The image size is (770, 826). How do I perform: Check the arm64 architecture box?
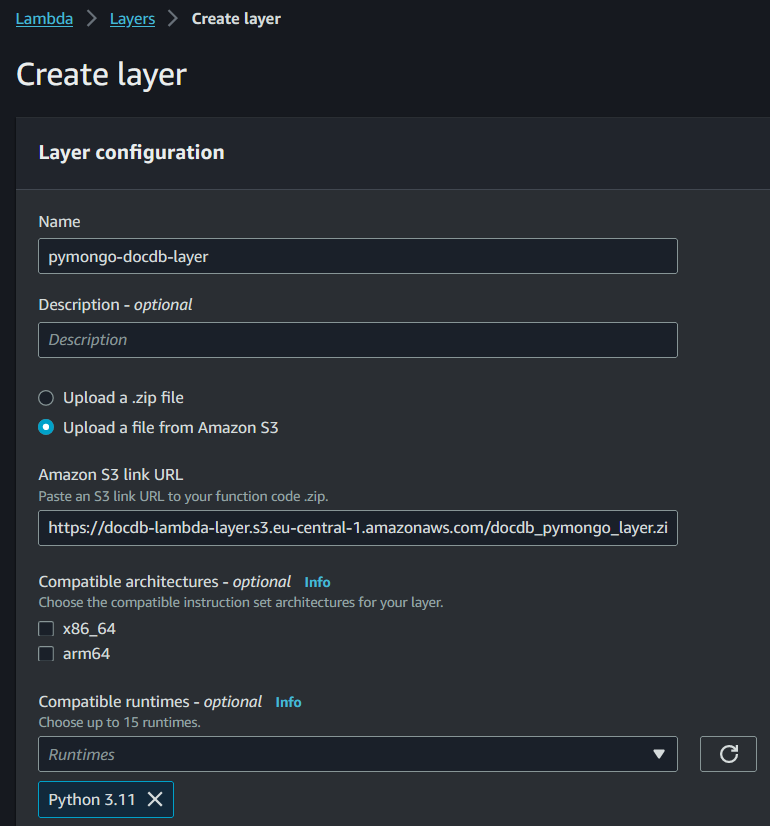(46, 654)
